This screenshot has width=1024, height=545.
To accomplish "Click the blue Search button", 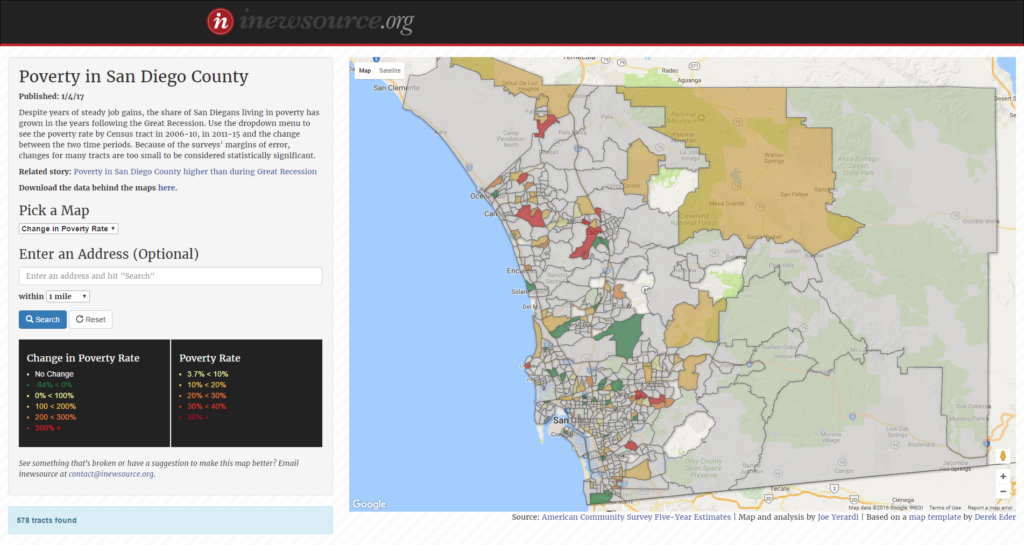I will click(x=42, y=319).
